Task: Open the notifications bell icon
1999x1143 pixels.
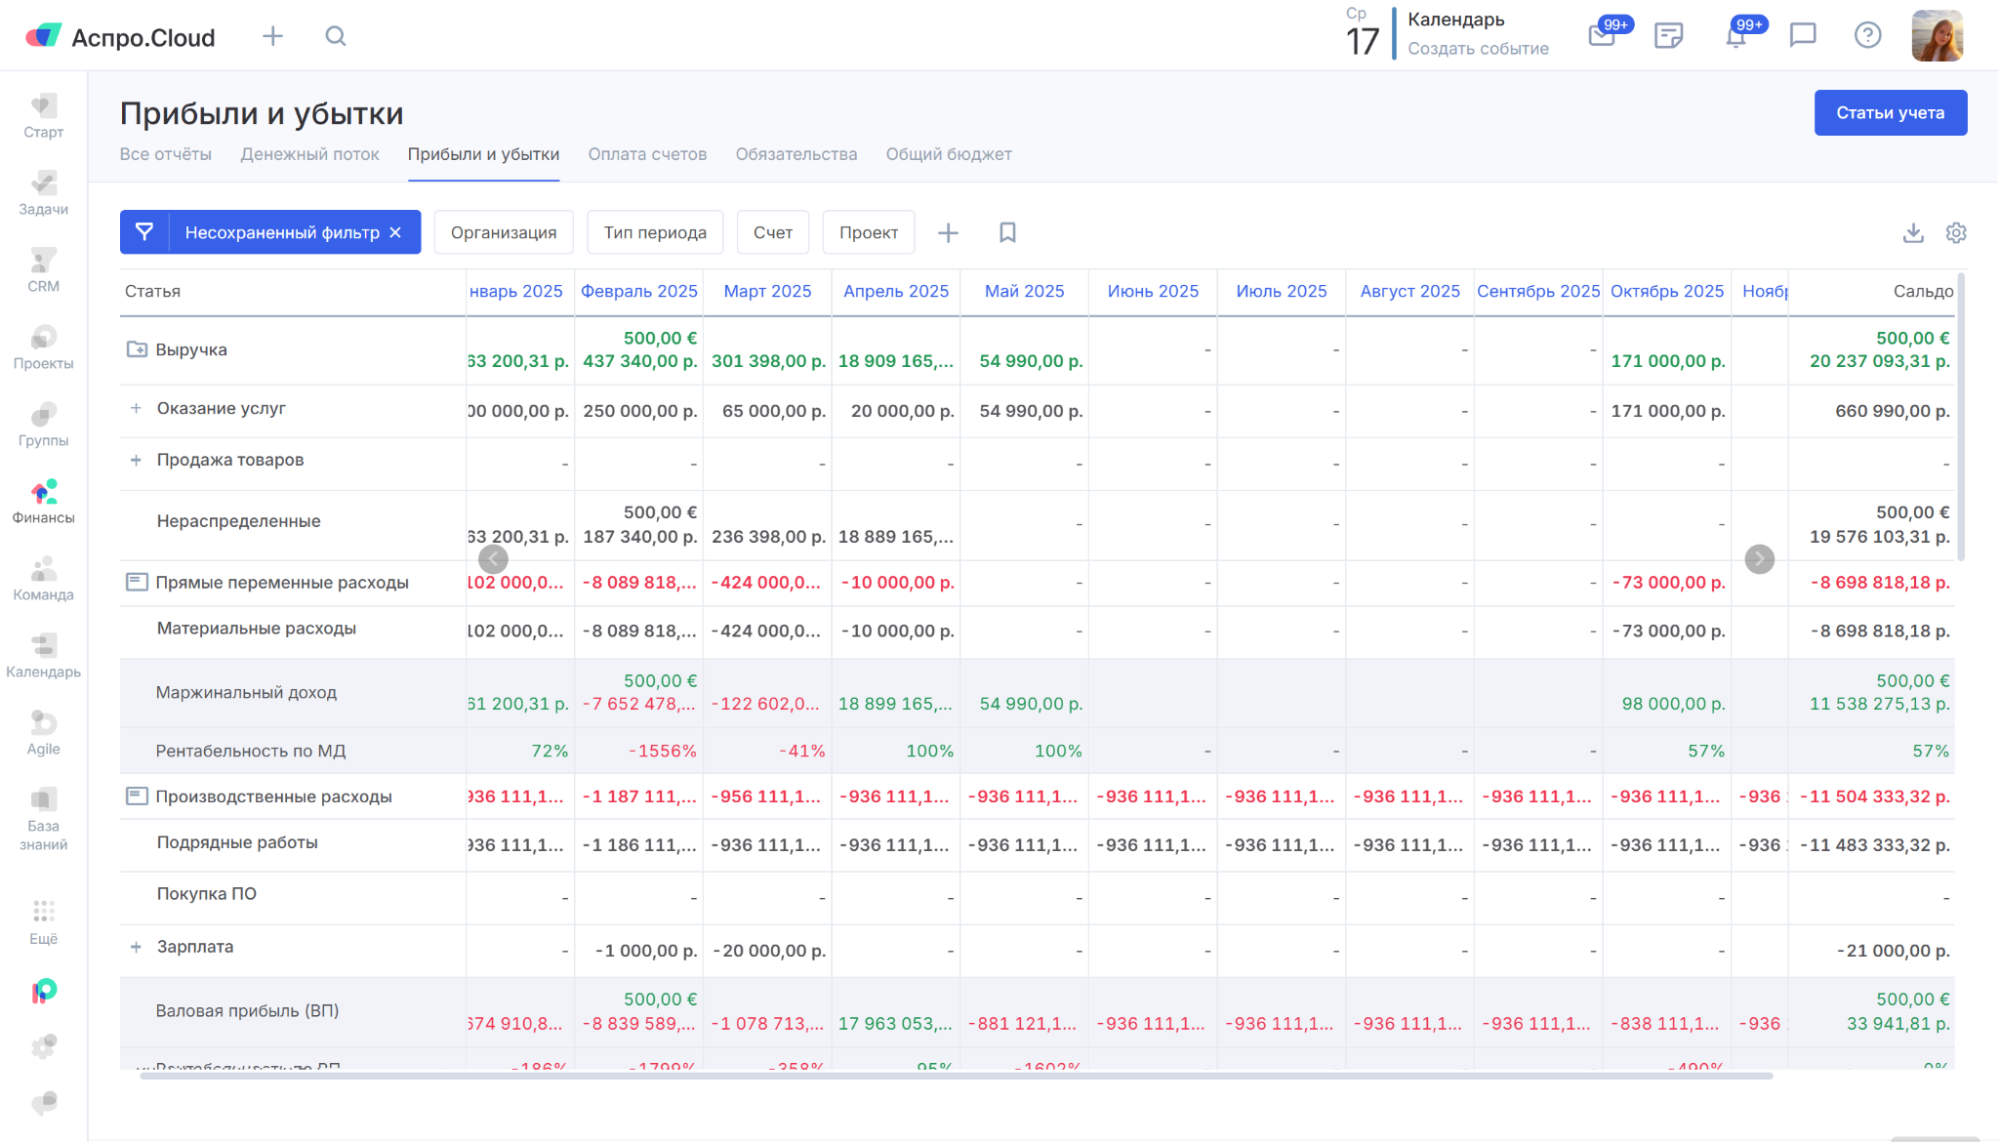Action: [x=1736, y=37]
